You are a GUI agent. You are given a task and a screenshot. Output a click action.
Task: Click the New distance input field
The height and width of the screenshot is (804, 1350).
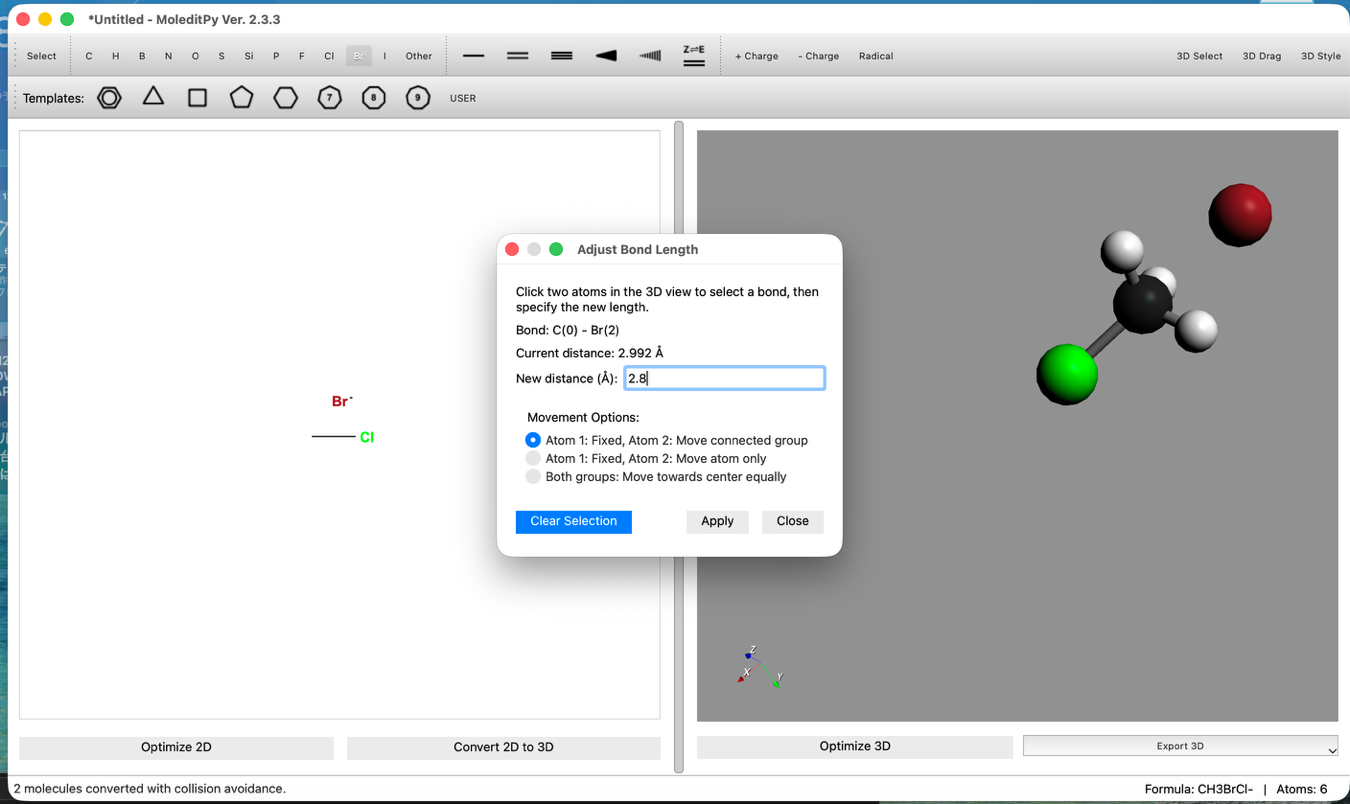724,378
